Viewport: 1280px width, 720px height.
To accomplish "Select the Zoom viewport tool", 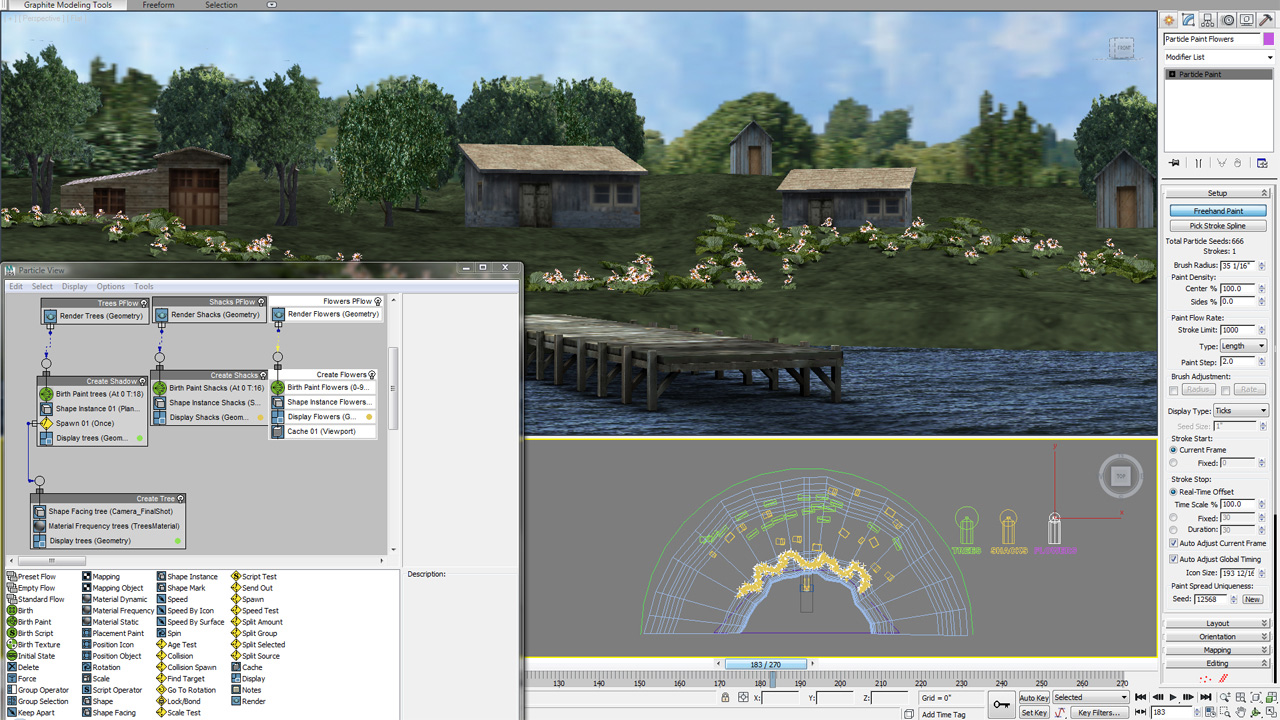I will click(x=1226, y=697).
